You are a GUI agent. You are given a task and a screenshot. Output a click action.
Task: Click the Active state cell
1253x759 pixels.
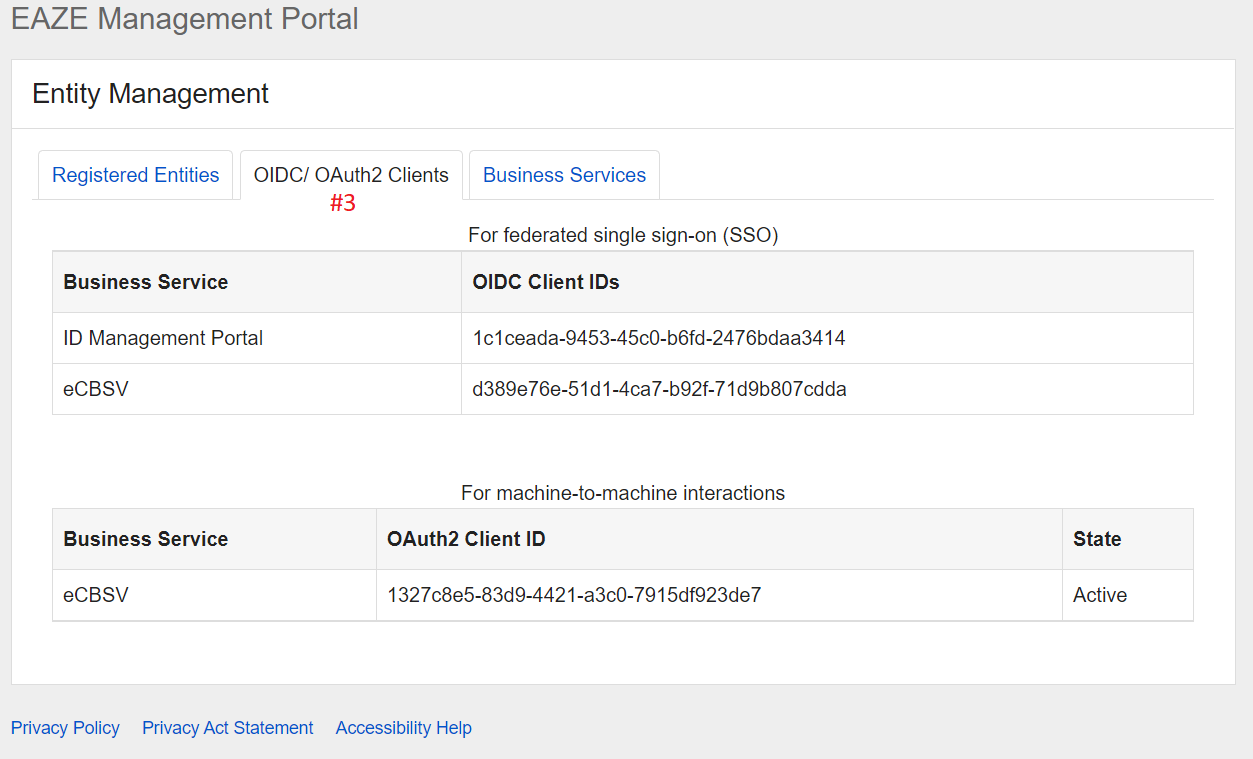(x=1100, y=595)
